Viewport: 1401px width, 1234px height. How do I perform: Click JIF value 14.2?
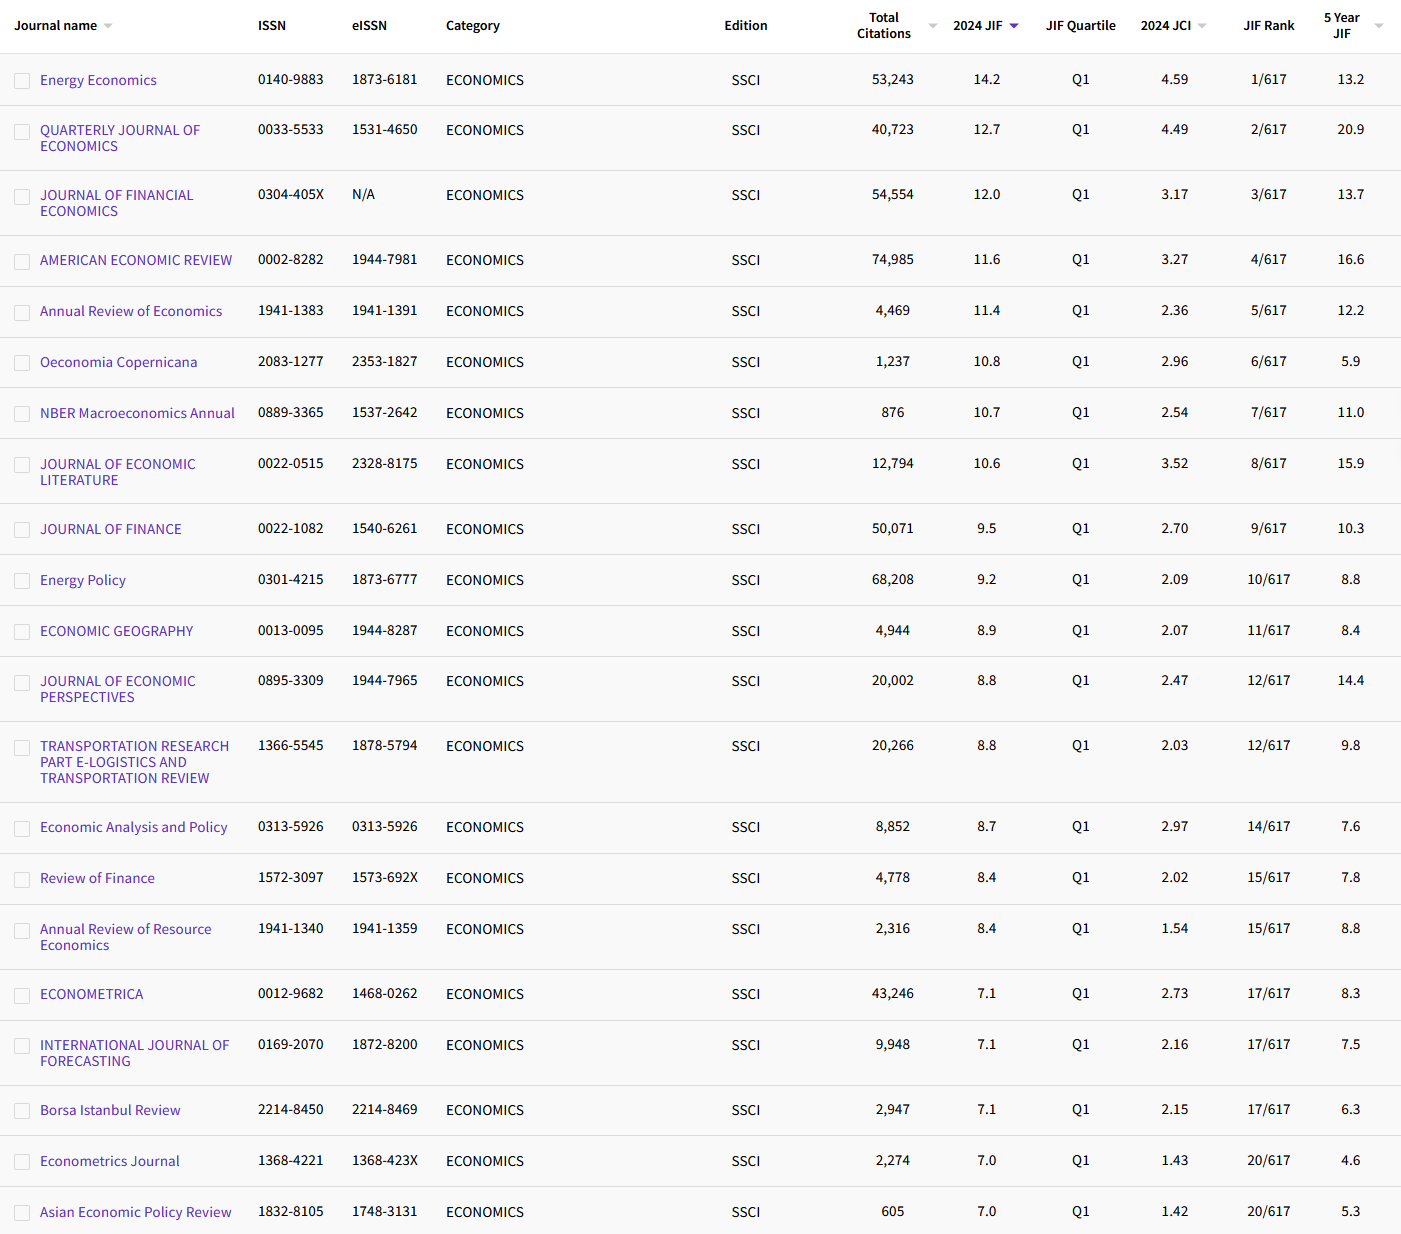pos(987,79)
